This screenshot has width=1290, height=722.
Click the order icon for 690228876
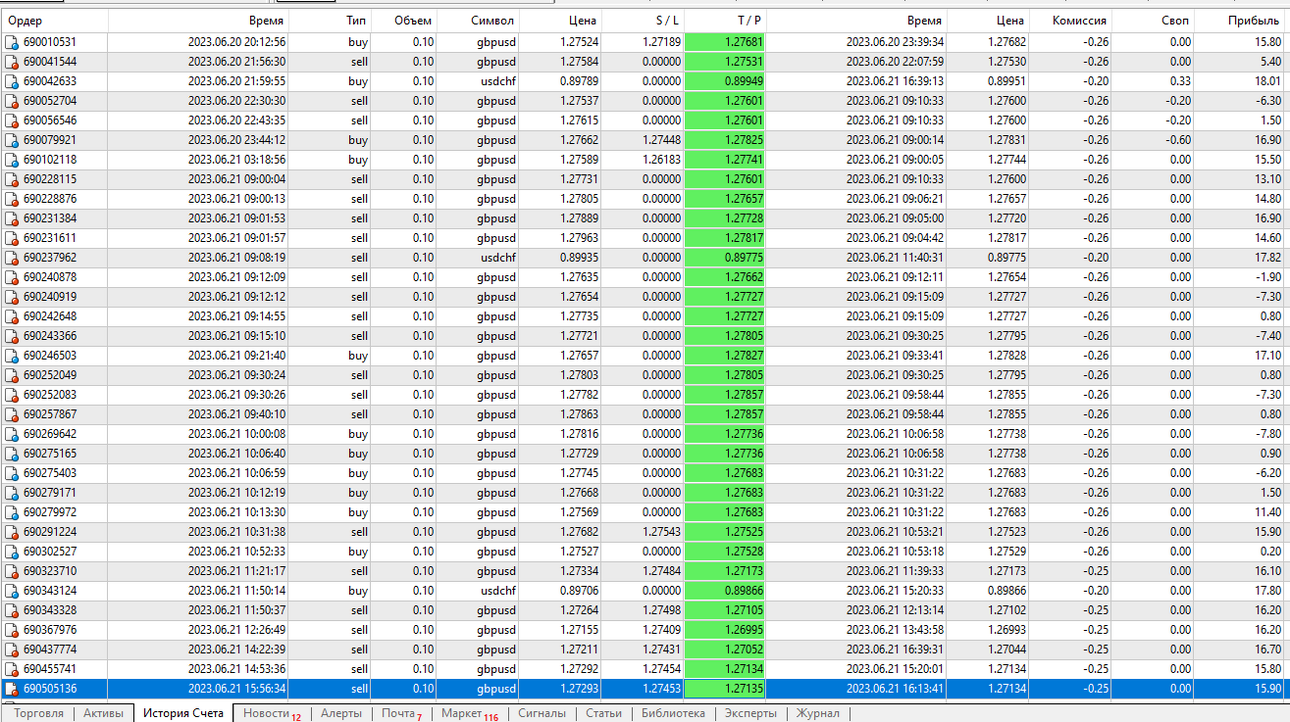point(12,199)
